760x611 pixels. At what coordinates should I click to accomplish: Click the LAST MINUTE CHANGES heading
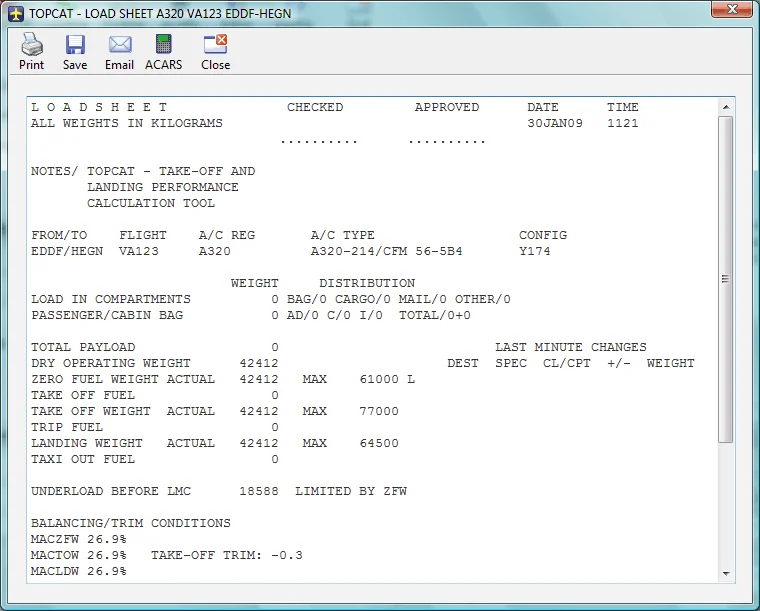click(570, 347)
